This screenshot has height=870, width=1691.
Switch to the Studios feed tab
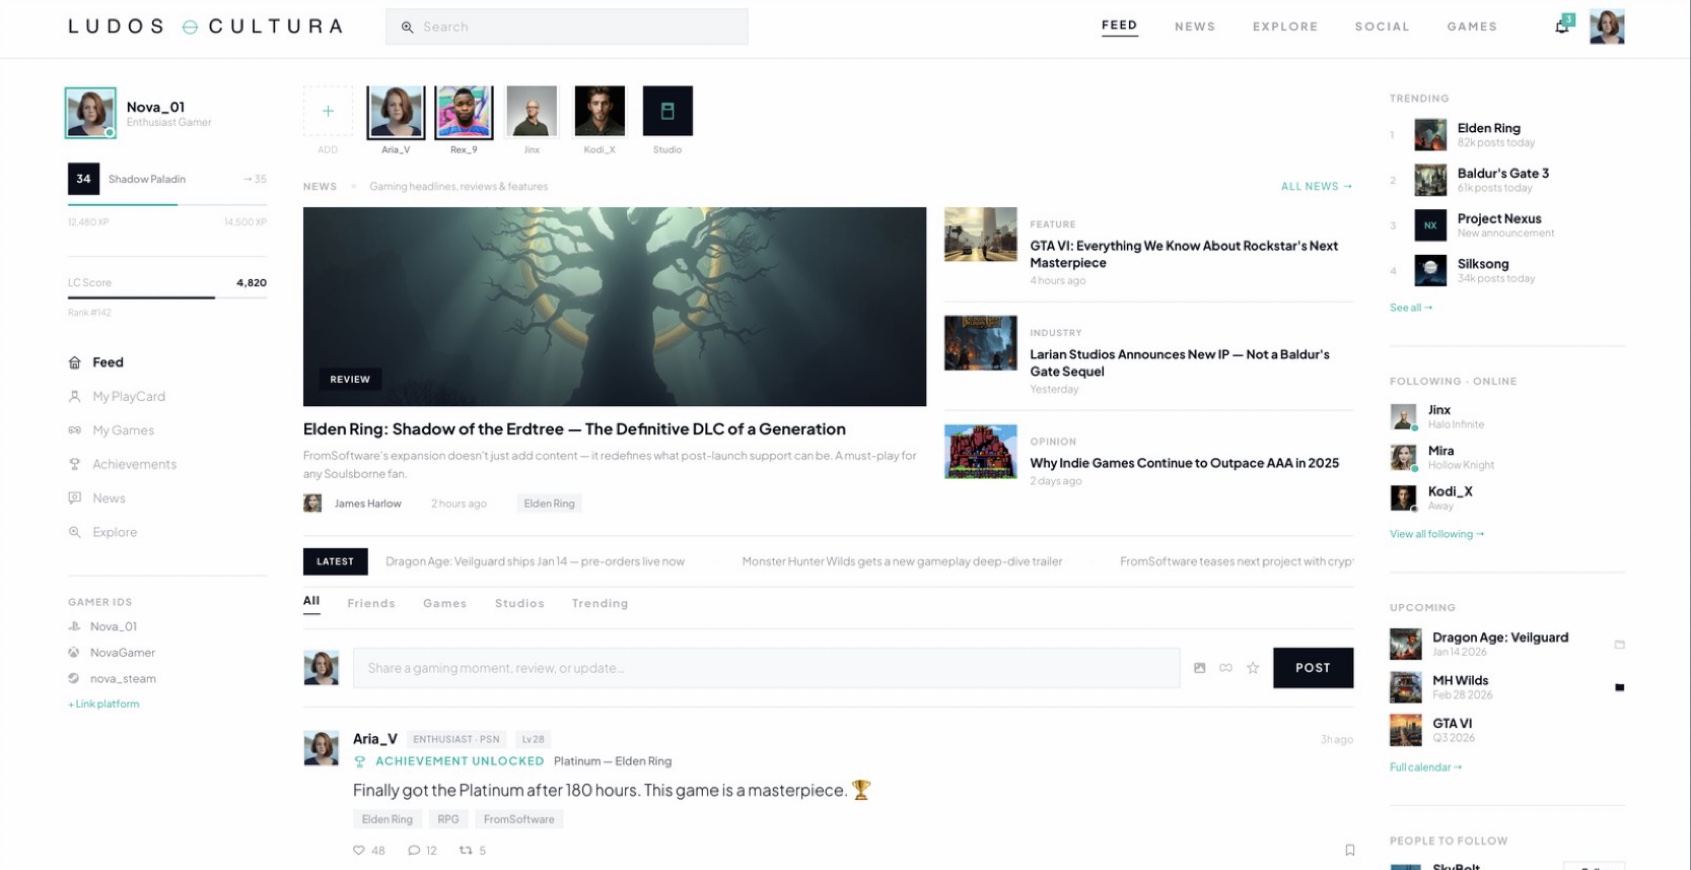[x=519, y=603]
